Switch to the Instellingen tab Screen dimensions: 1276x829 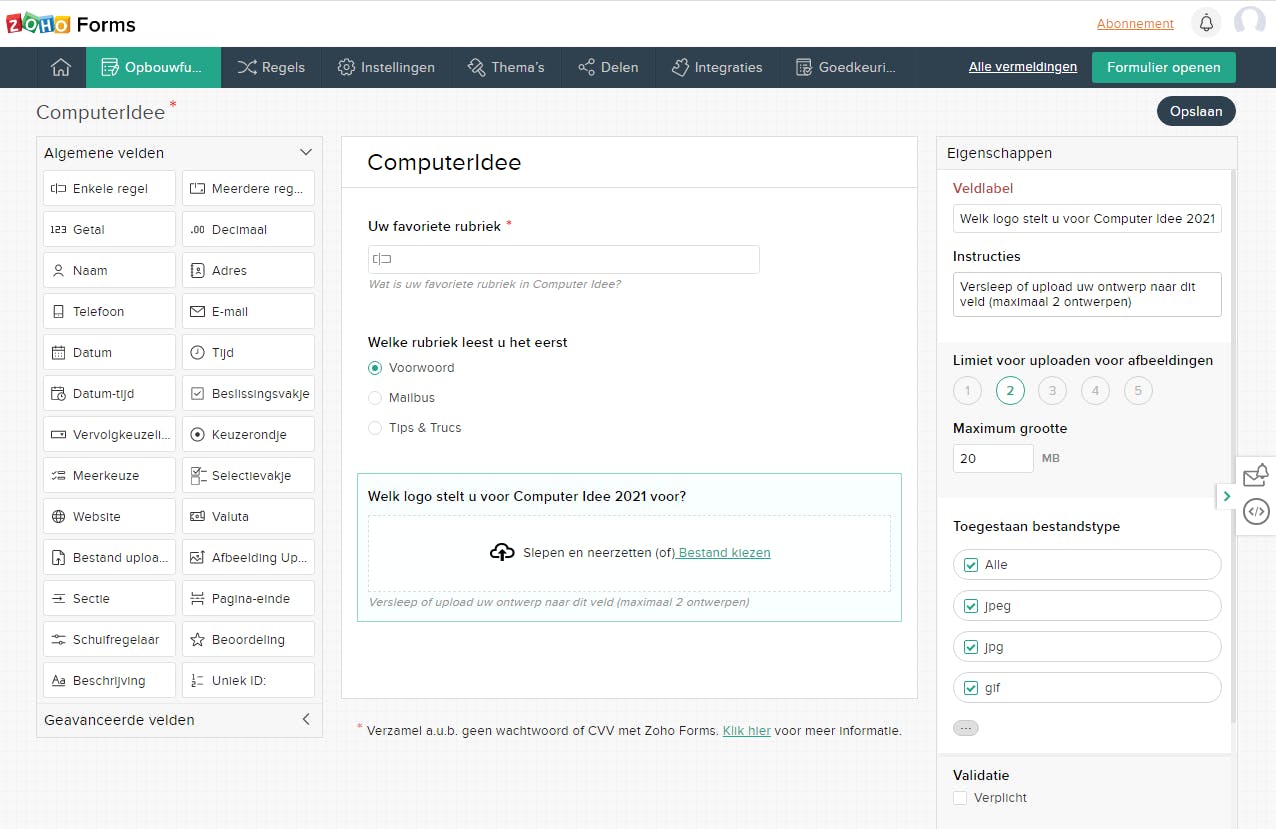point(386,67)
